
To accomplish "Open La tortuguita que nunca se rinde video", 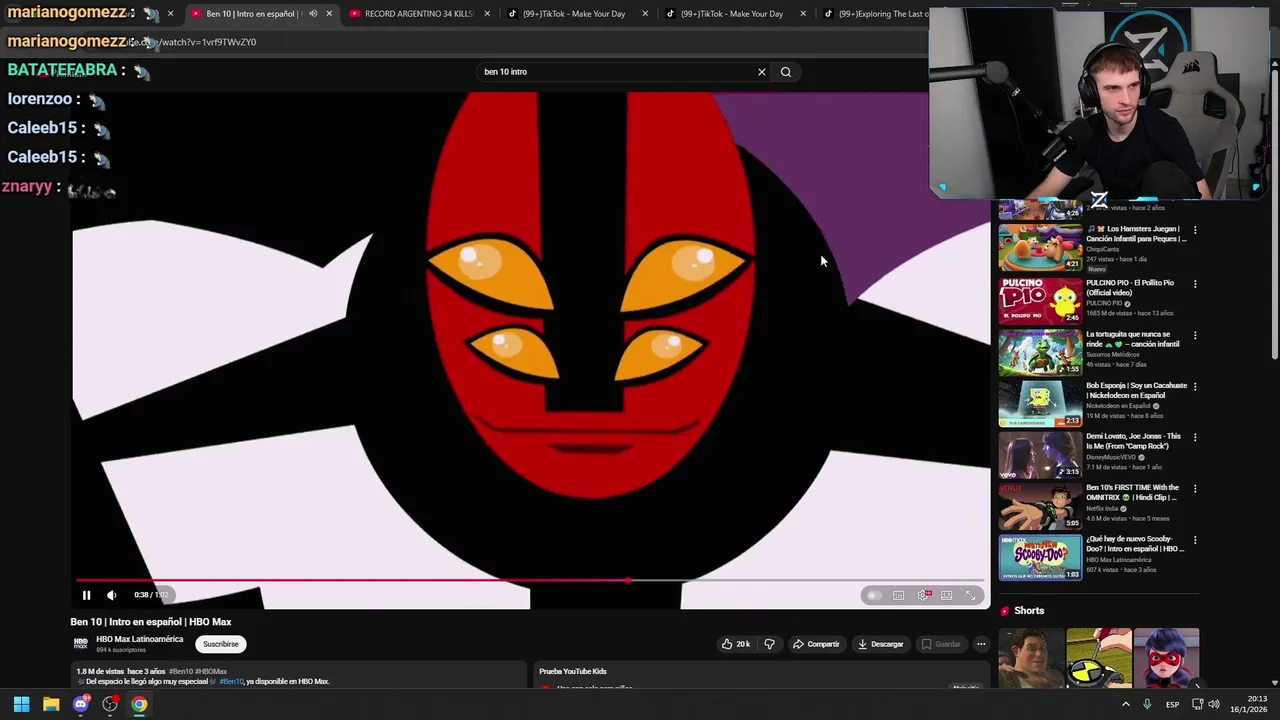I will click(1040, 352).
